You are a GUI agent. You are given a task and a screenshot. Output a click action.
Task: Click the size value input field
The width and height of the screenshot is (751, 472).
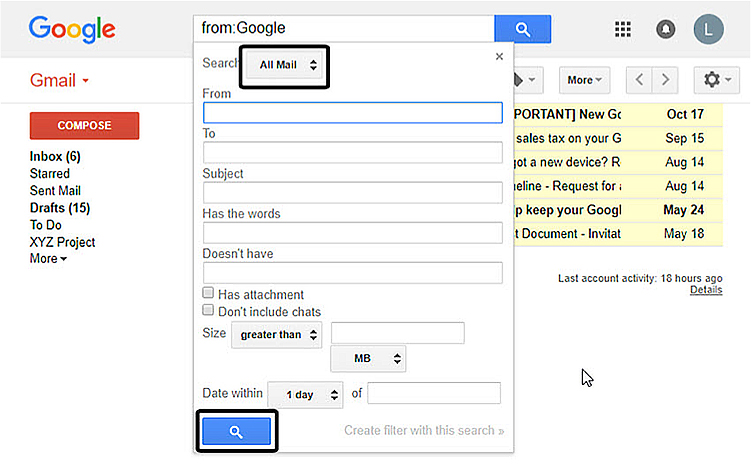pos(398,333)
